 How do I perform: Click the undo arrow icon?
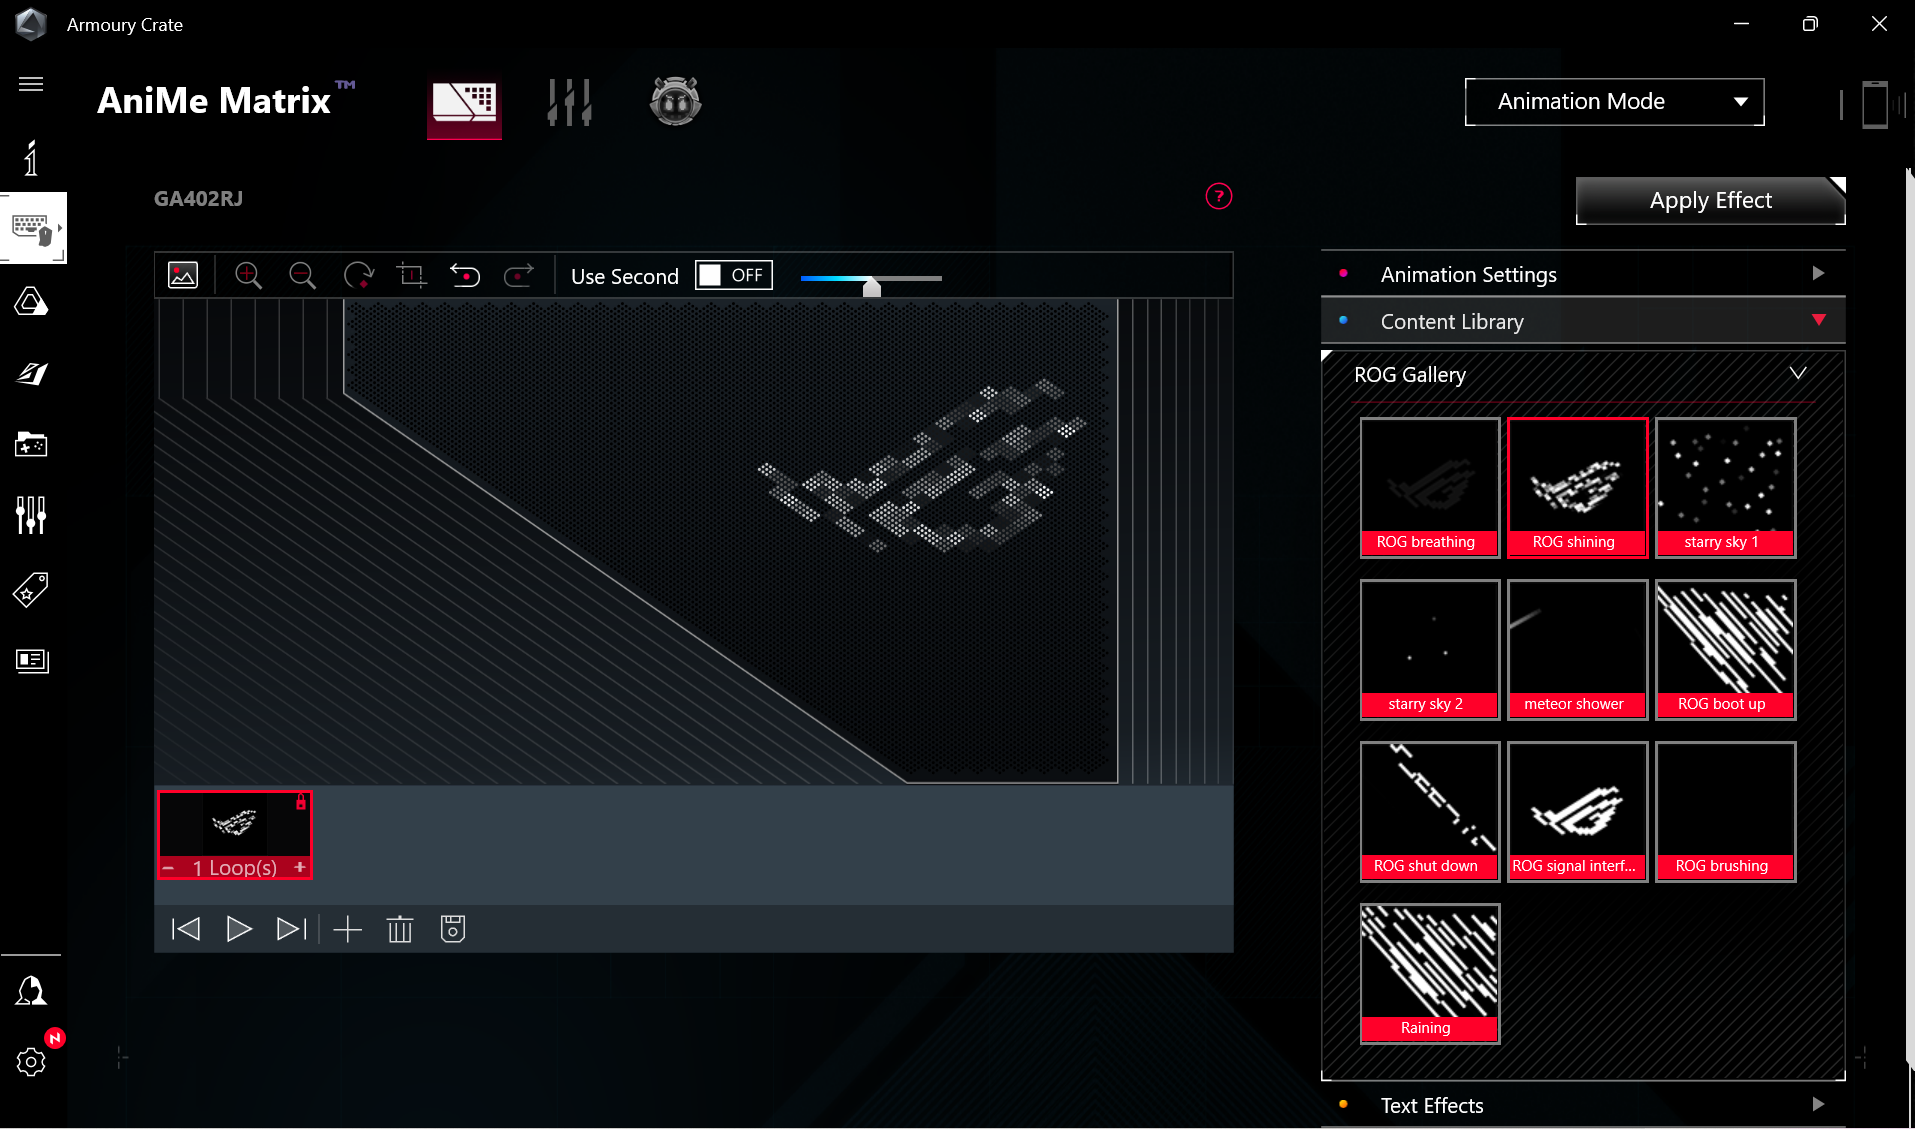465,275
